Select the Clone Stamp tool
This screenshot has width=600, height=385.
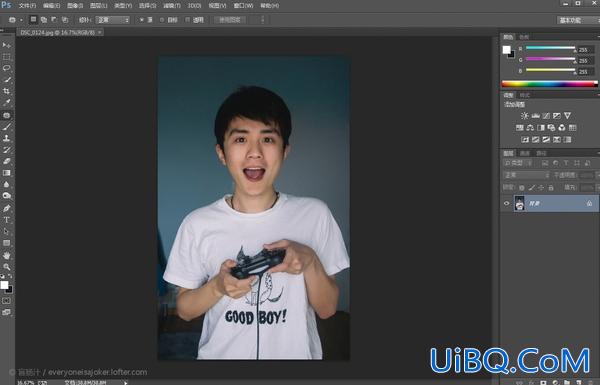click(7, 138)
